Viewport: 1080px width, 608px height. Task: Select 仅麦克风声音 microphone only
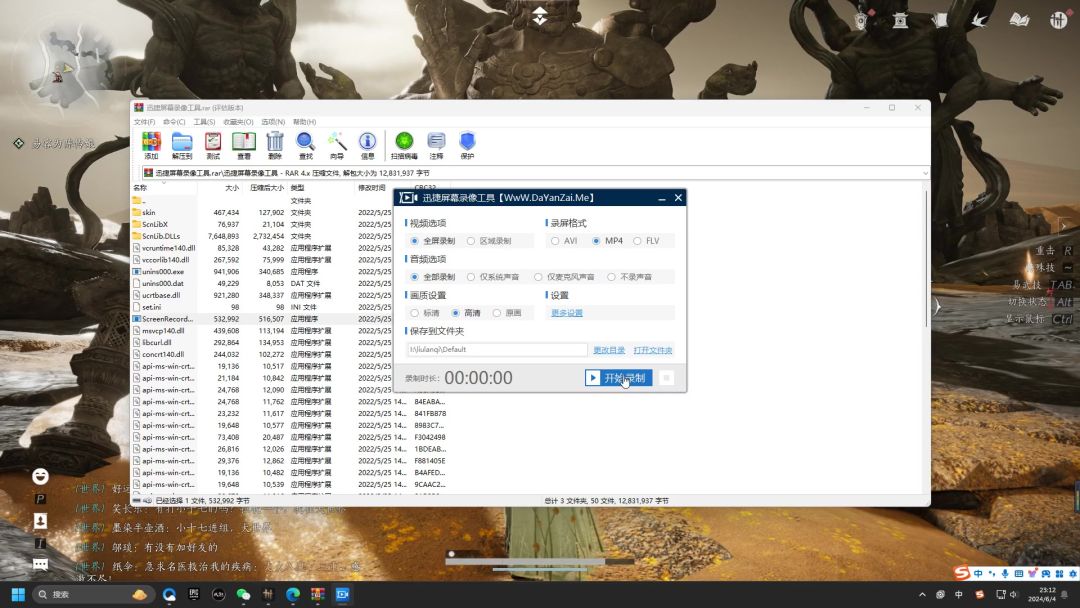coord(565,277)
